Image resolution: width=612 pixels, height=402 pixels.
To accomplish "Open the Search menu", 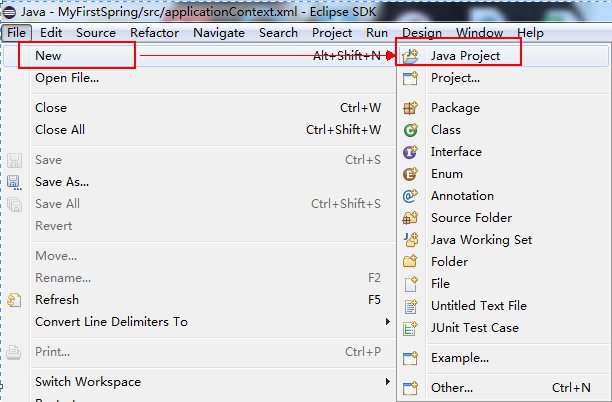I will pos(278,33).
